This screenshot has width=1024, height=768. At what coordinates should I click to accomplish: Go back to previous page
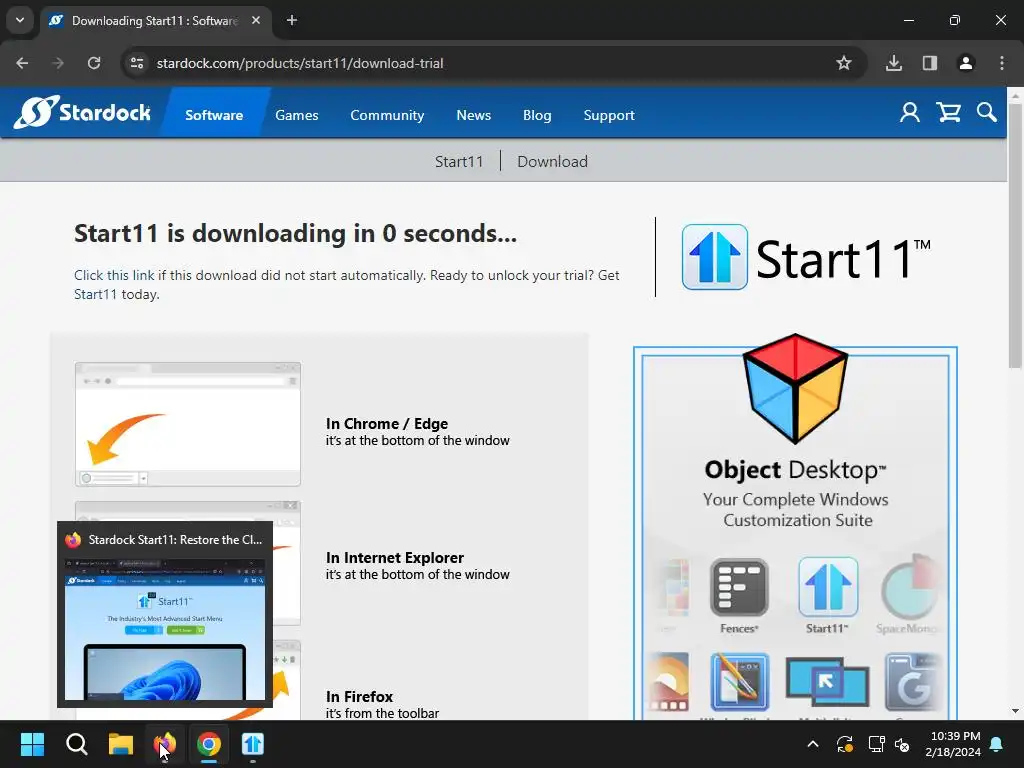point(22,63)
